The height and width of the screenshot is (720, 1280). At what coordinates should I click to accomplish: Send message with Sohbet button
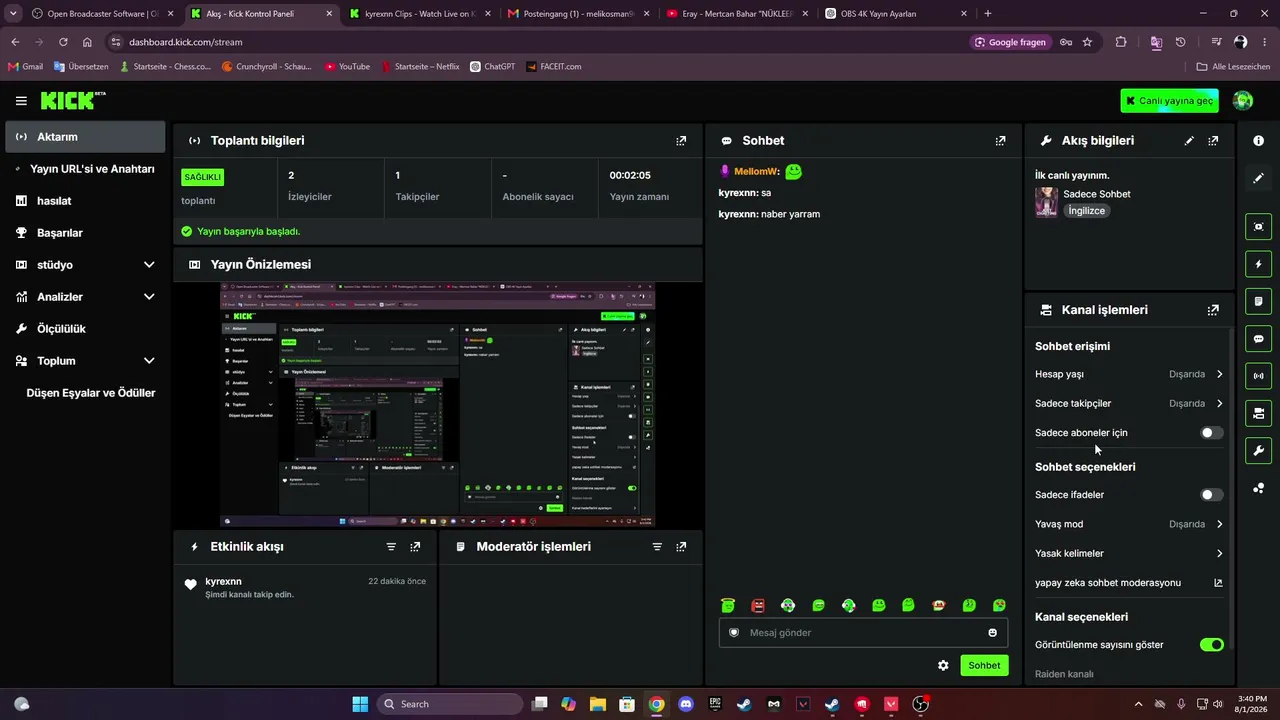pos(984,665)
